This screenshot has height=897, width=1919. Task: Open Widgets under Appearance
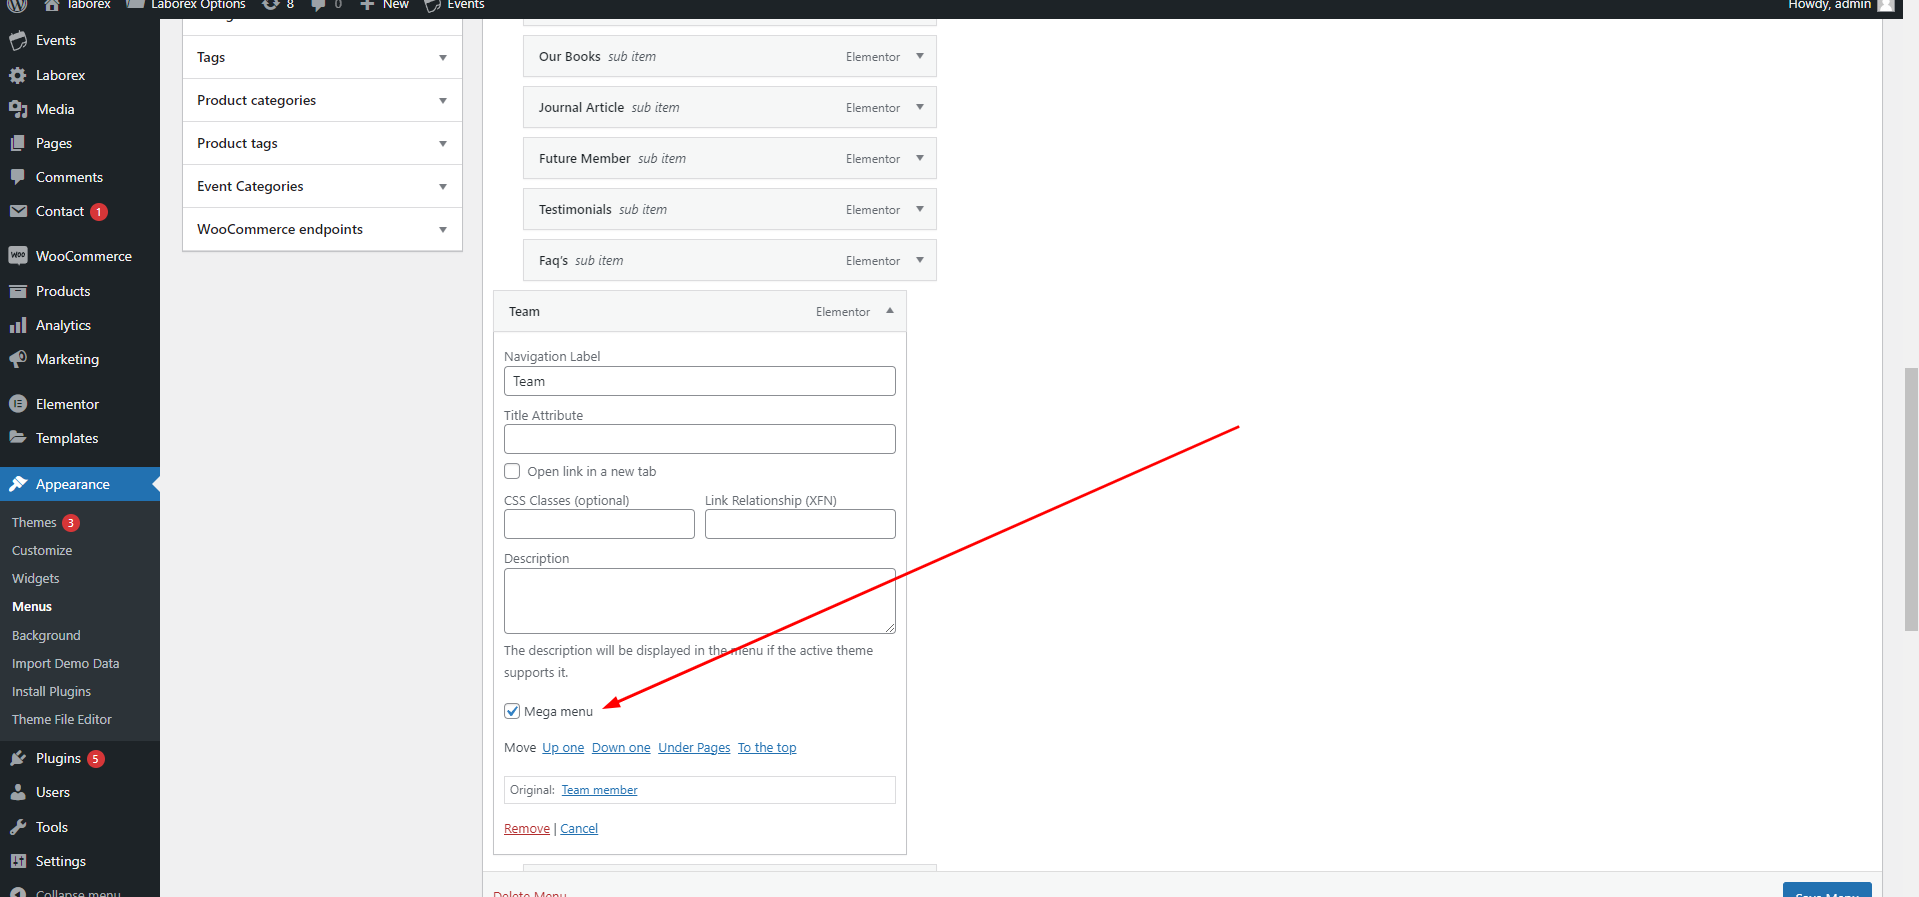pos(36,578)
